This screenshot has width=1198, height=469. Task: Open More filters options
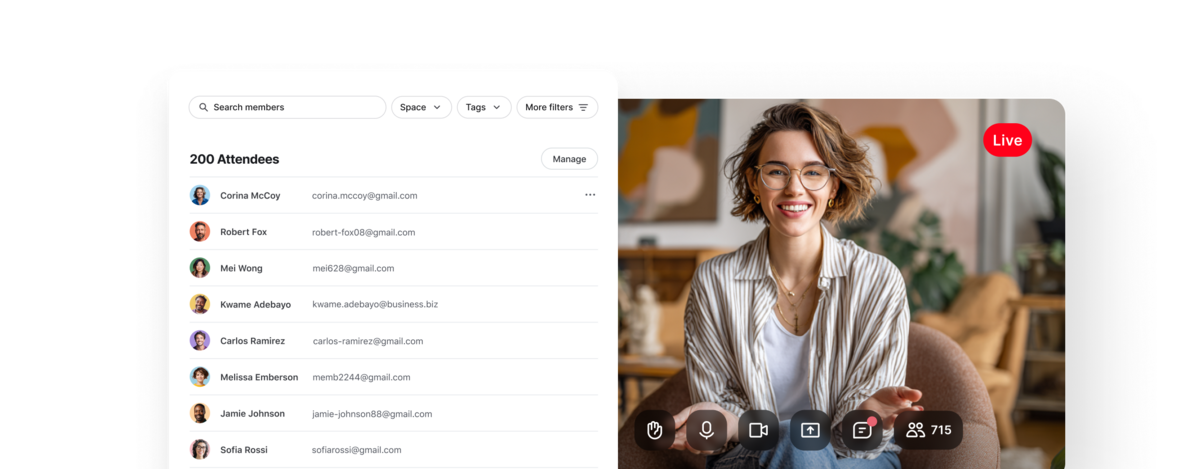pyautogui.click(x=557, y=107)
